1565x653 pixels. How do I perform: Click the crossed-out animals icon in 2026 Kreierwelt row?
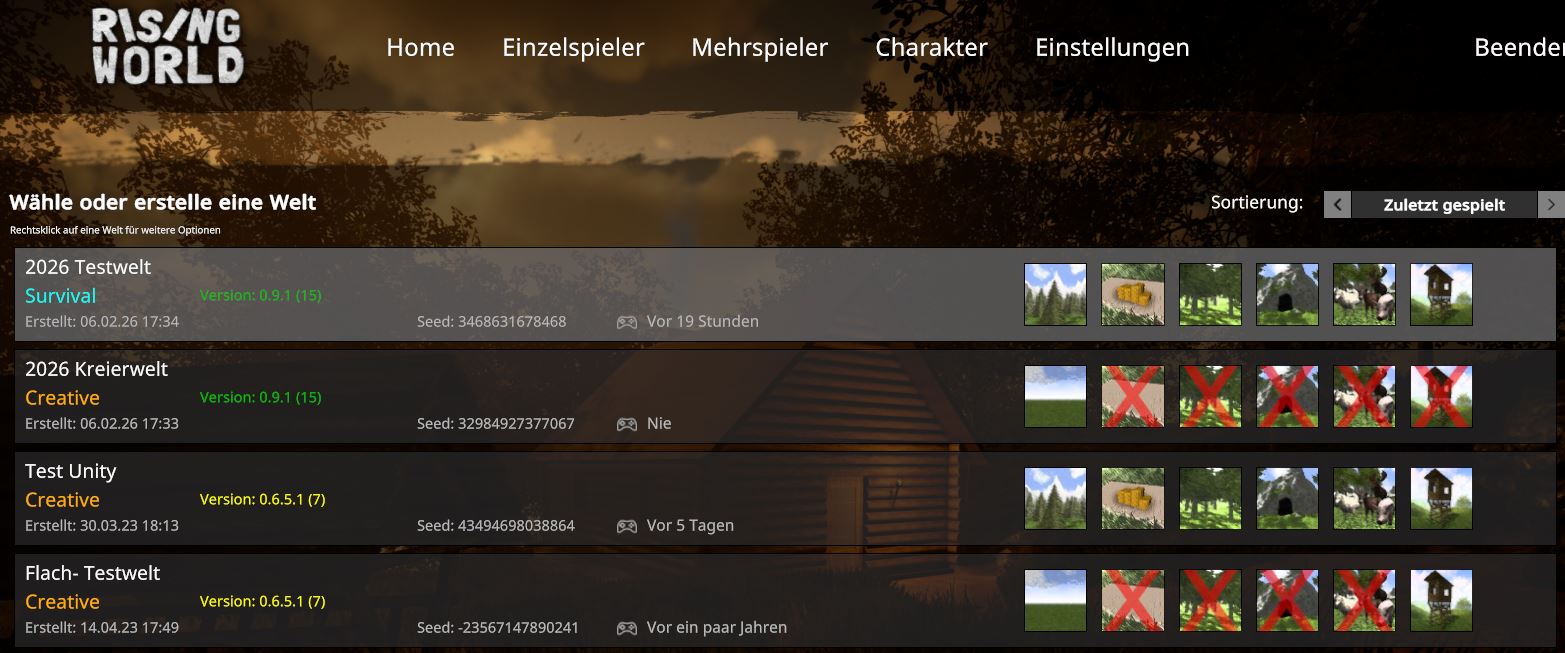(1365, 396)
